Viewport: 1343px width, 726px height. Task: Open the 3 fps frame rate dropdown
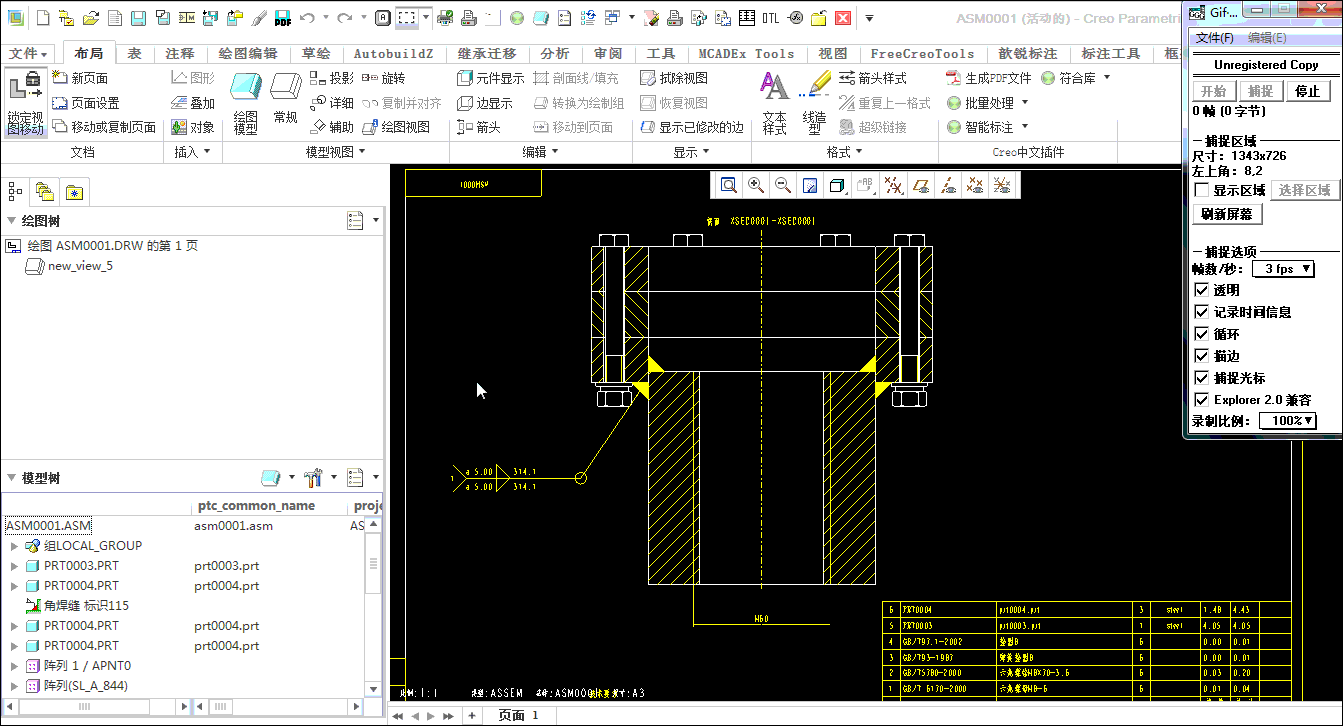coord(1283,268)
